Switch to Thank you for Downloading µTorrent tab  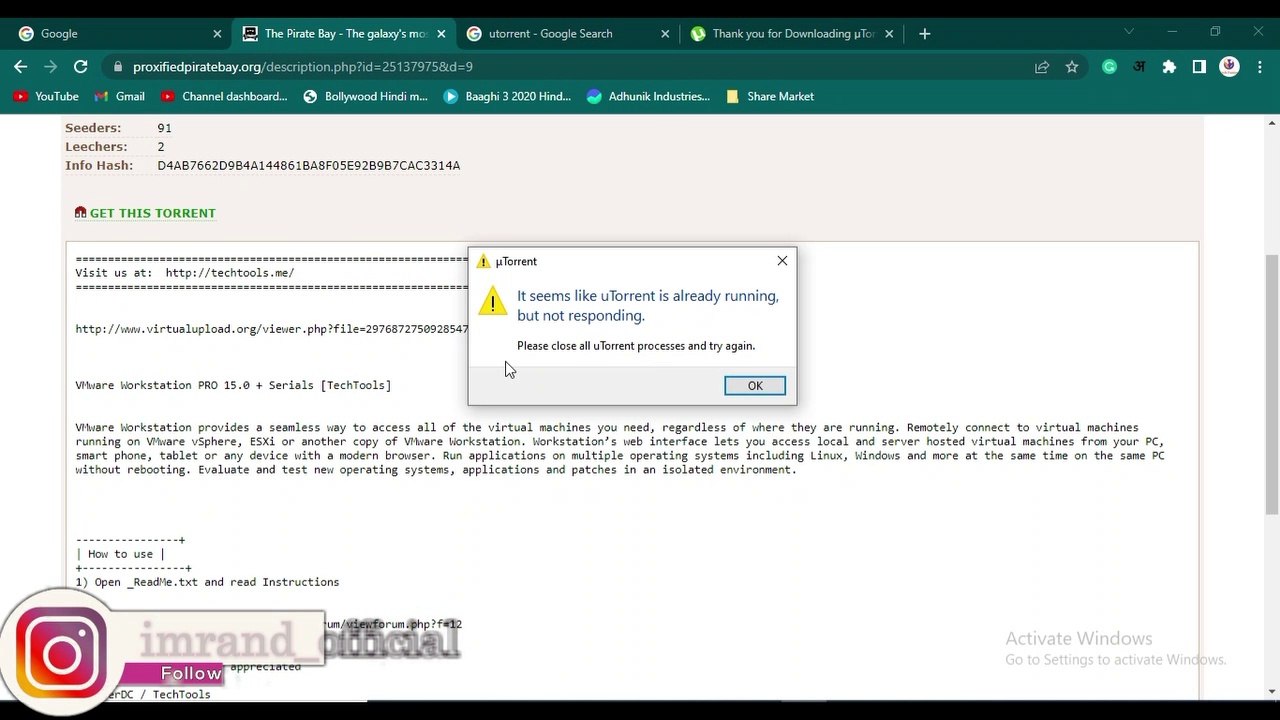pyautogui.click(x=794, y=34)
